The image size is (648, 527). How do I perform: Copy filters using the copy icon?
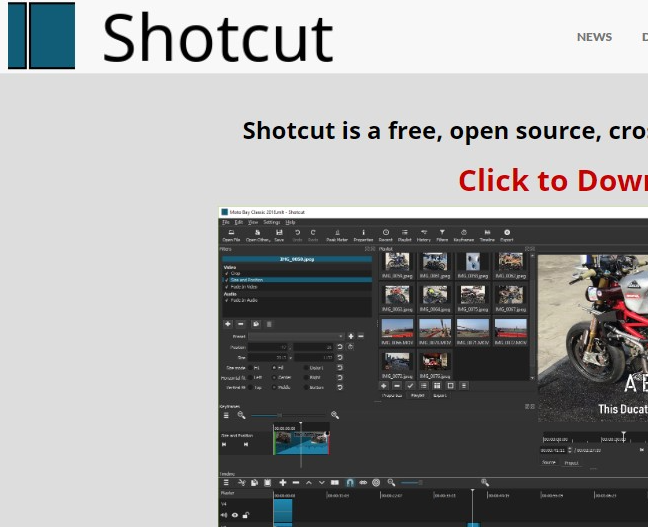click(256, 324)
